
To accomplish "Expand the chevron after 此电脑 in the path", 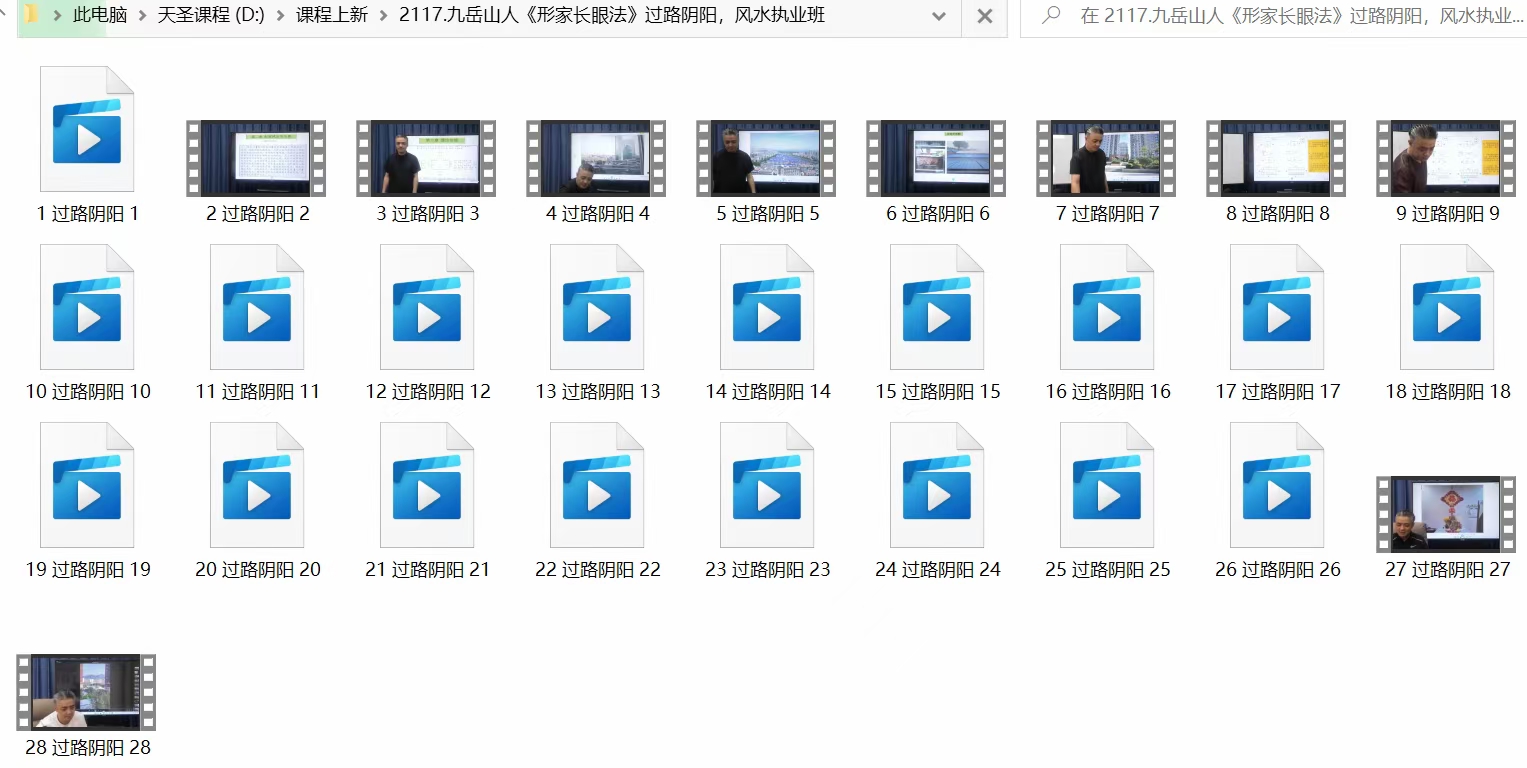I will (141, 16).
